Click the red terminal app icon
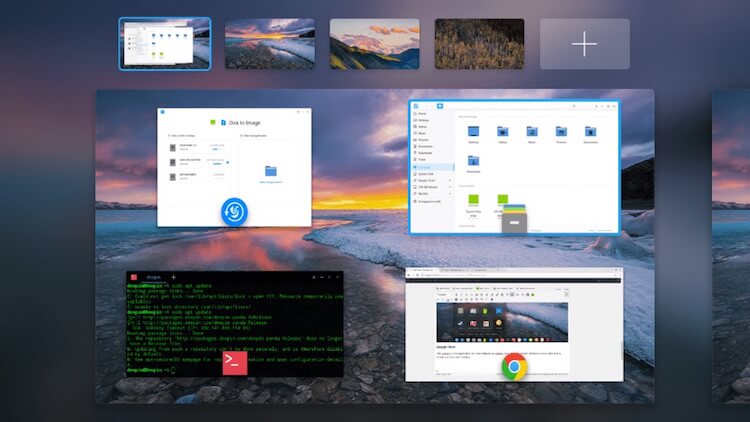The width and height of the screenshot is (750, 422). click(235, 363)
